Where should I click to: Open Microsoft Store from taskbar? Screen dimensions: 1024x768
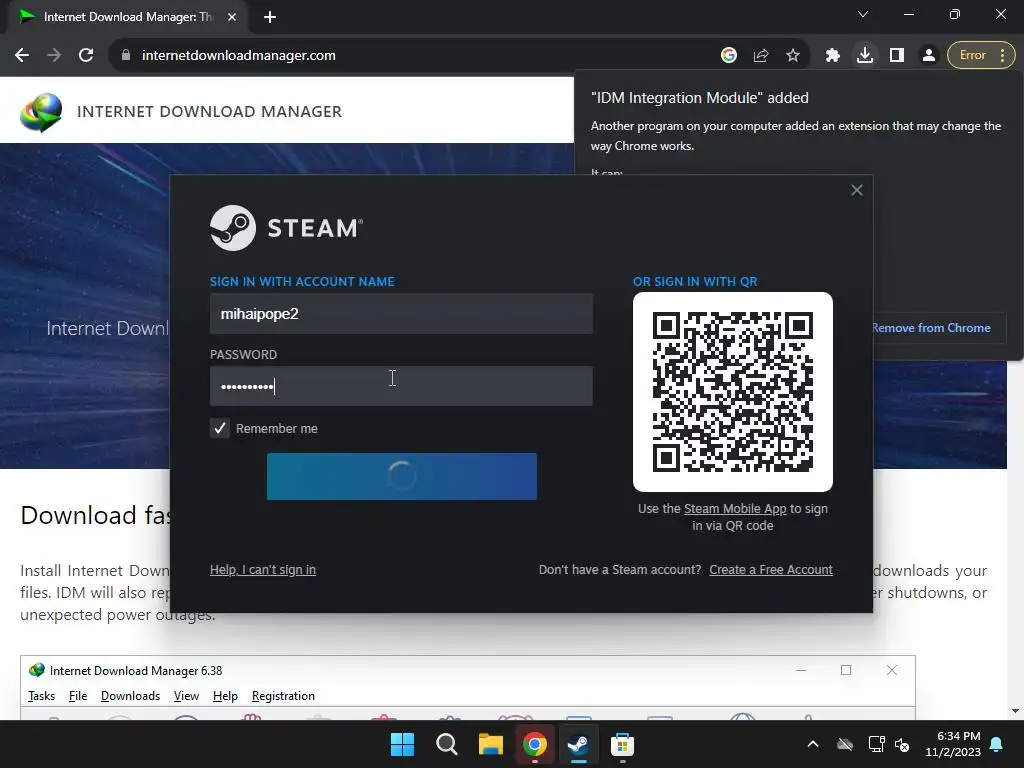click(622, 744)
